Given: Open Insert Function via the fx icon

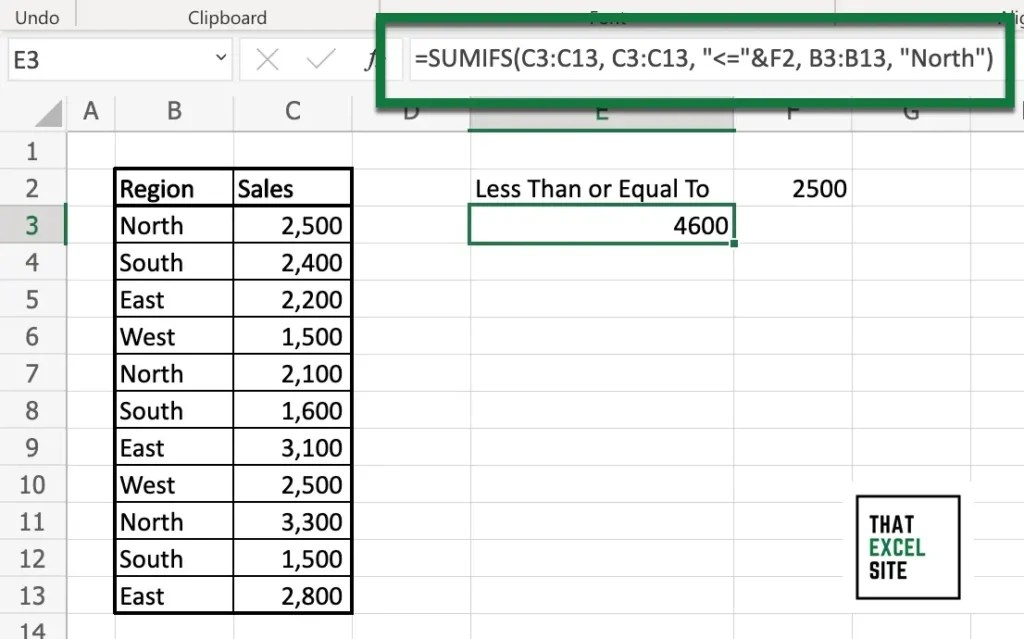Looking at the screenshot, I should [373, 60].
